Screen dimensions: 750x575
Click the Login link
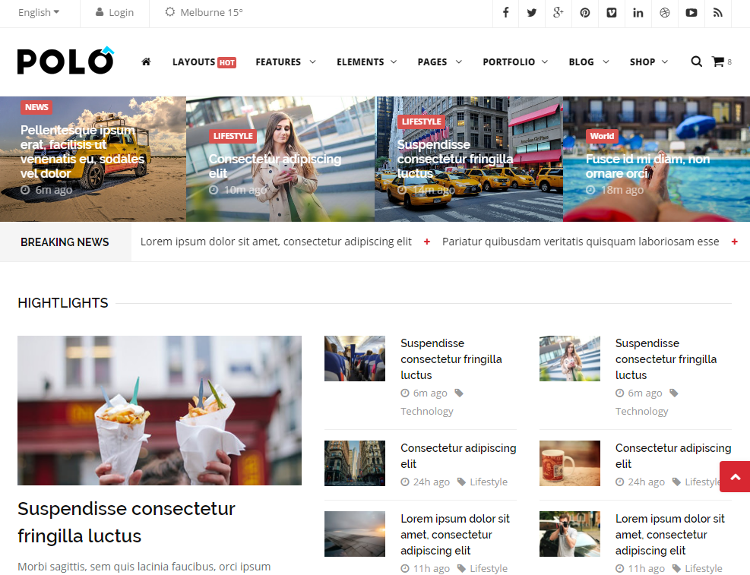point(114,13)
